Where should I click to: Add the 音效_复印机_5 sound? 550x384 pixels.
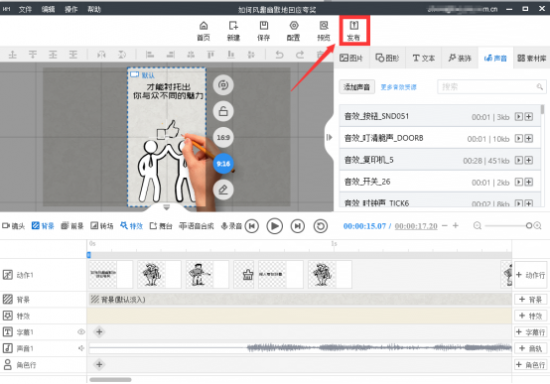[529, 160]
